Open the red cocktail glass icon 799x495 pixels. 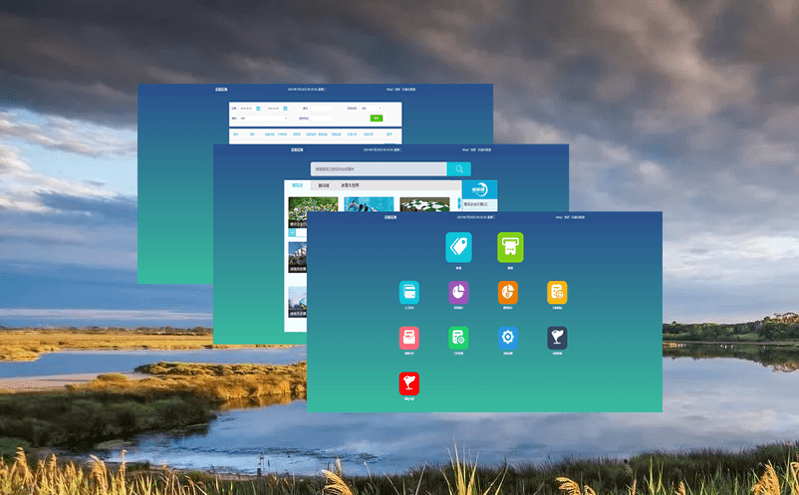pos(409,383)
